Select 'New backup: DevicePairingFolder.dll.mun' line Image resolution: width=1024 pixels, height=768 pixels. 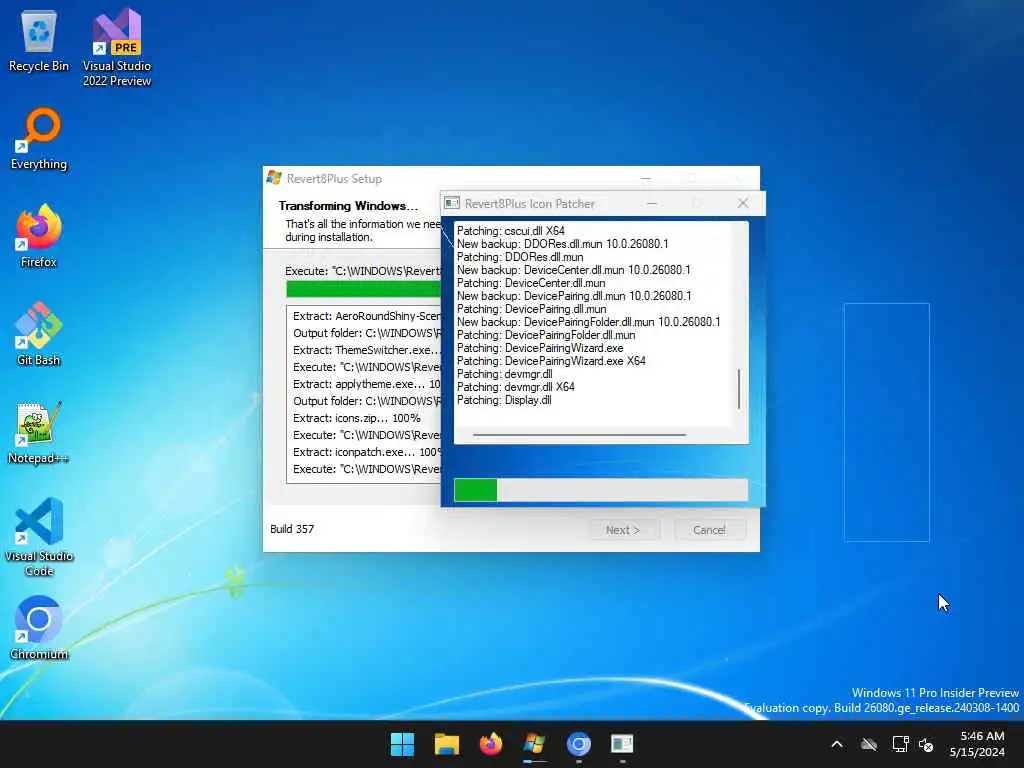coord(588,322)
